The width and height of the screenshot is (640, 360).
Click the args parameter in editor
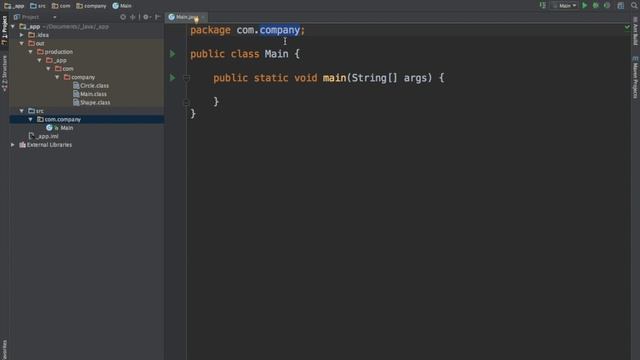coord(415,78)
